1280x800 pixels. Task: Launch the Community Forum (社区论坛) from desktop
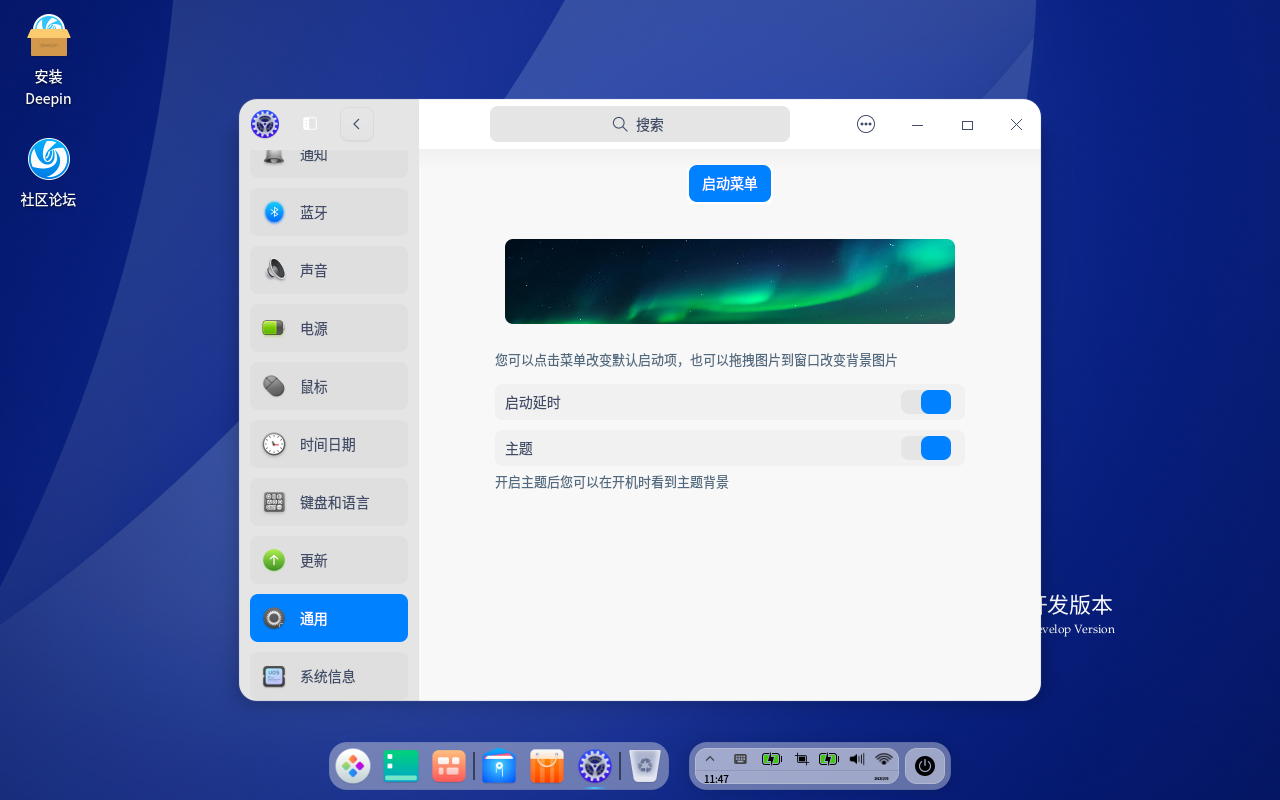coord(47,158)
